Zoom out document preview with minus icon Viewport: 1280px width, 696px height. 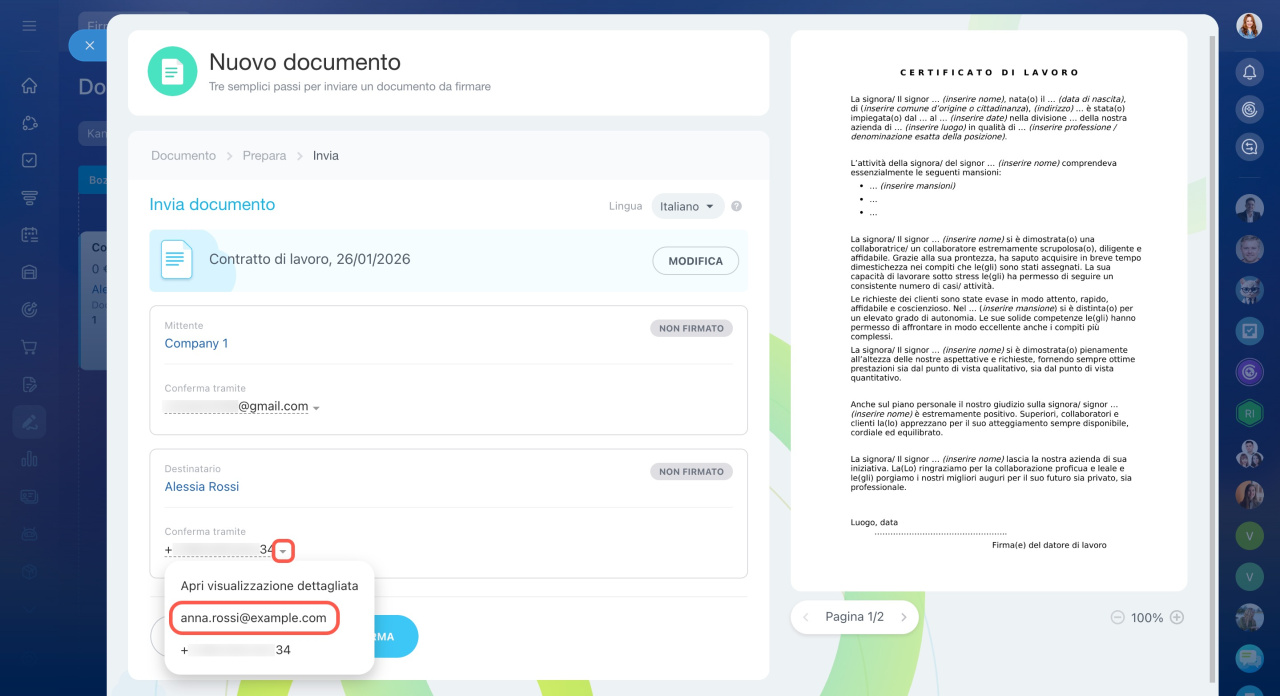click(x=1117, y=618)
